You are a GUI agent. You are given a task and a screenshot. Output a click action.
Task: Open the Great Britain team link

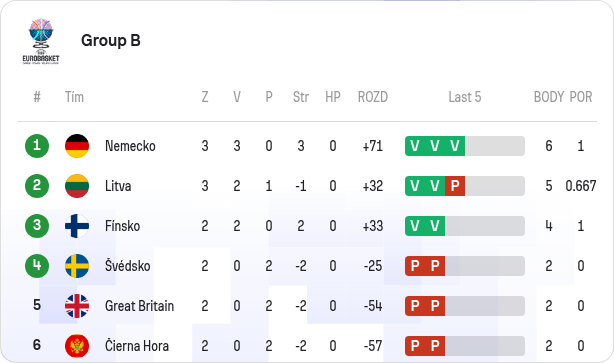coord(139,306)
